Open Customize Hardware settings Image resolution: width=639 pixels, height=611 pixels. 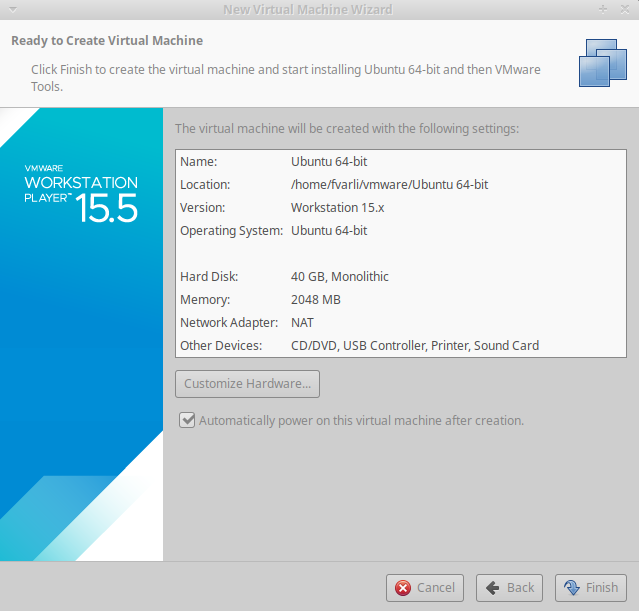pos(247,384)
